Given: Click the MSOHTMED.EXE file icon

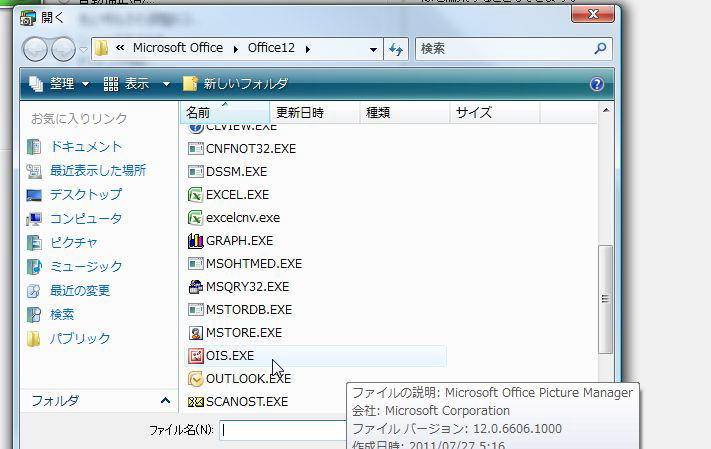Looking at the screenshot, I should coord(195,264).
